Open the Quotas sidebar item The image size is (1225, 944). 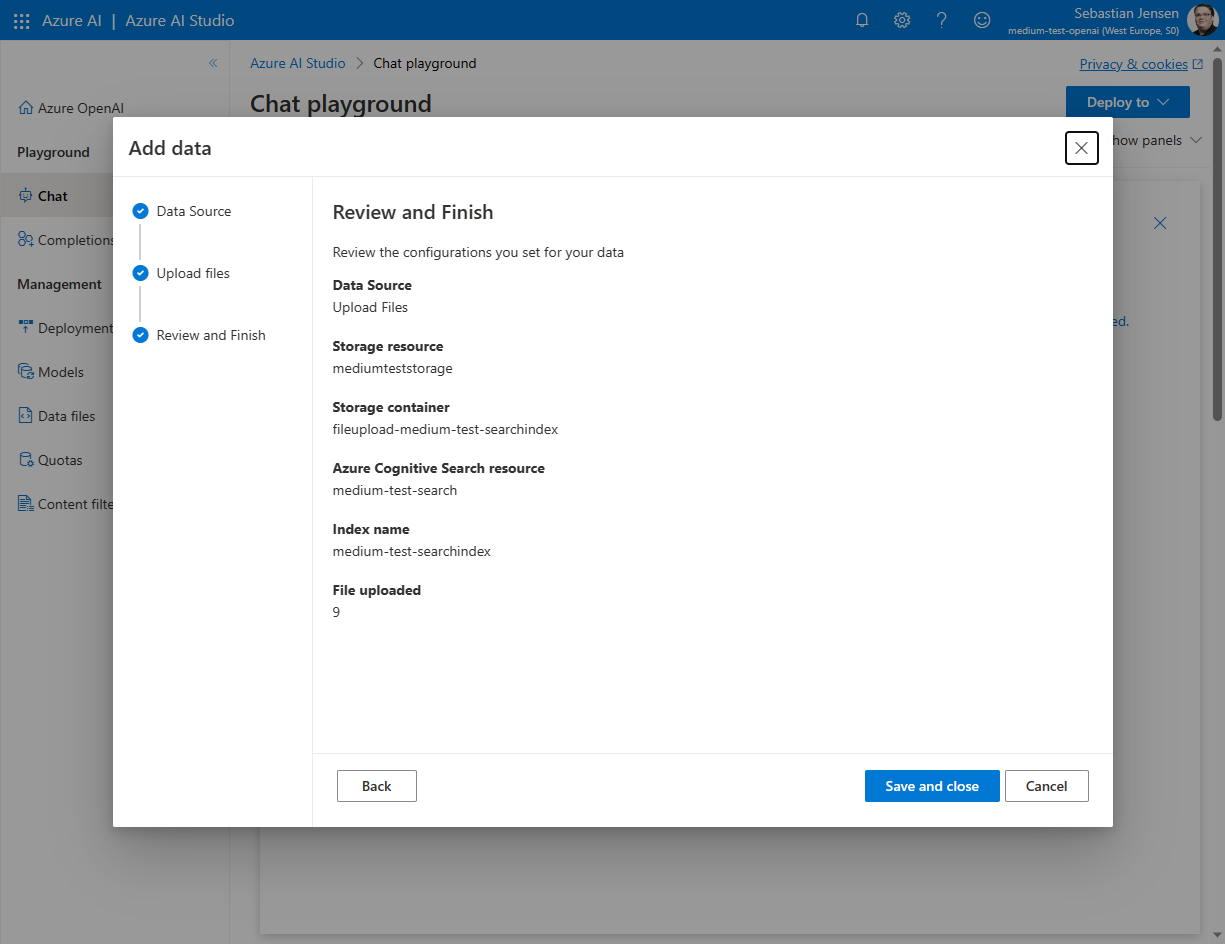(60, 460)
